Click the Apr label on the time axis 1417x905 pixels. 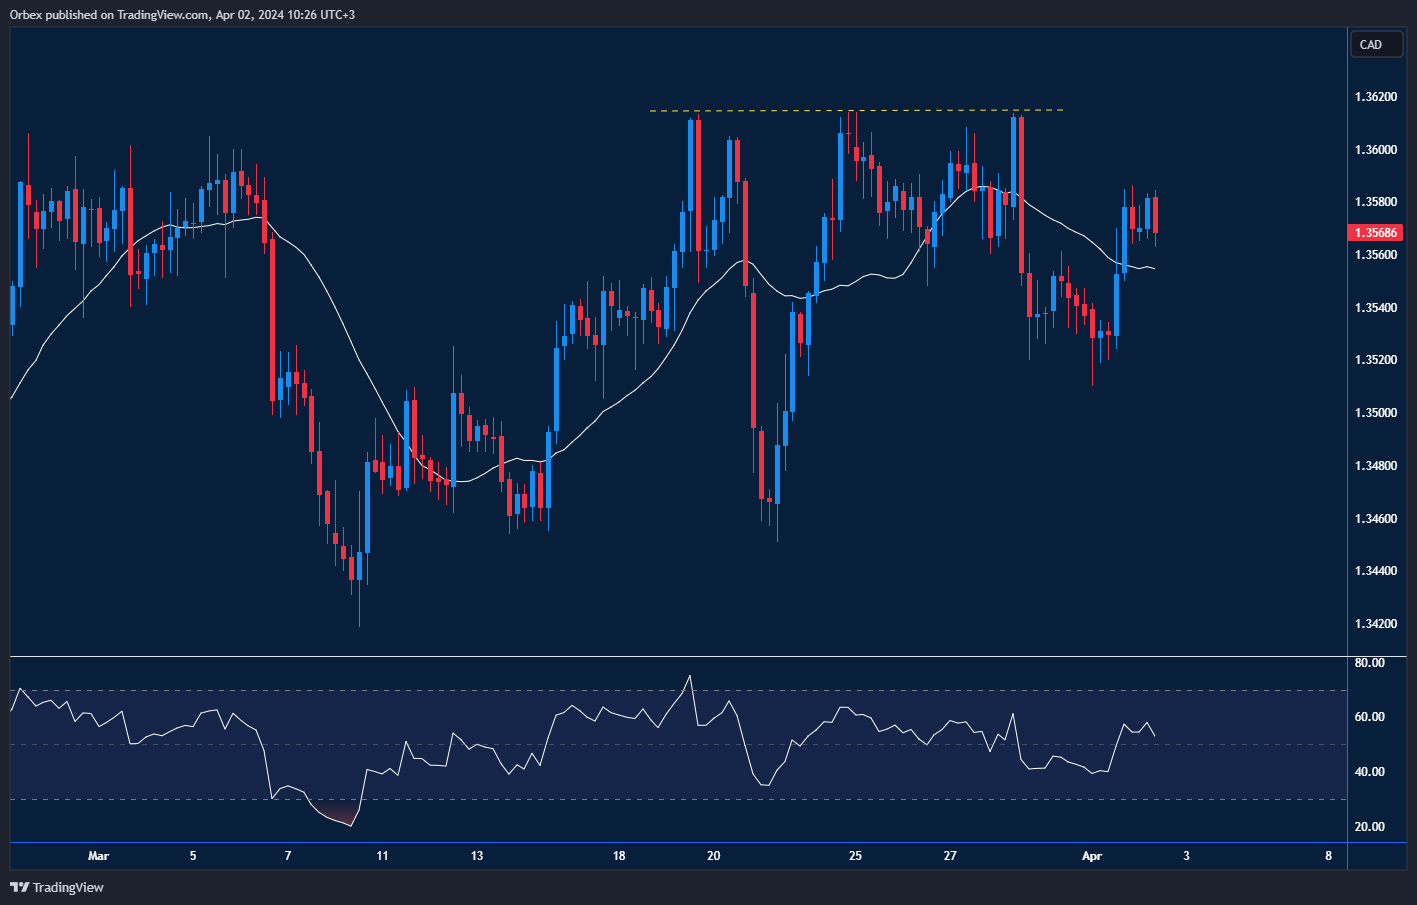point(1092,856)
